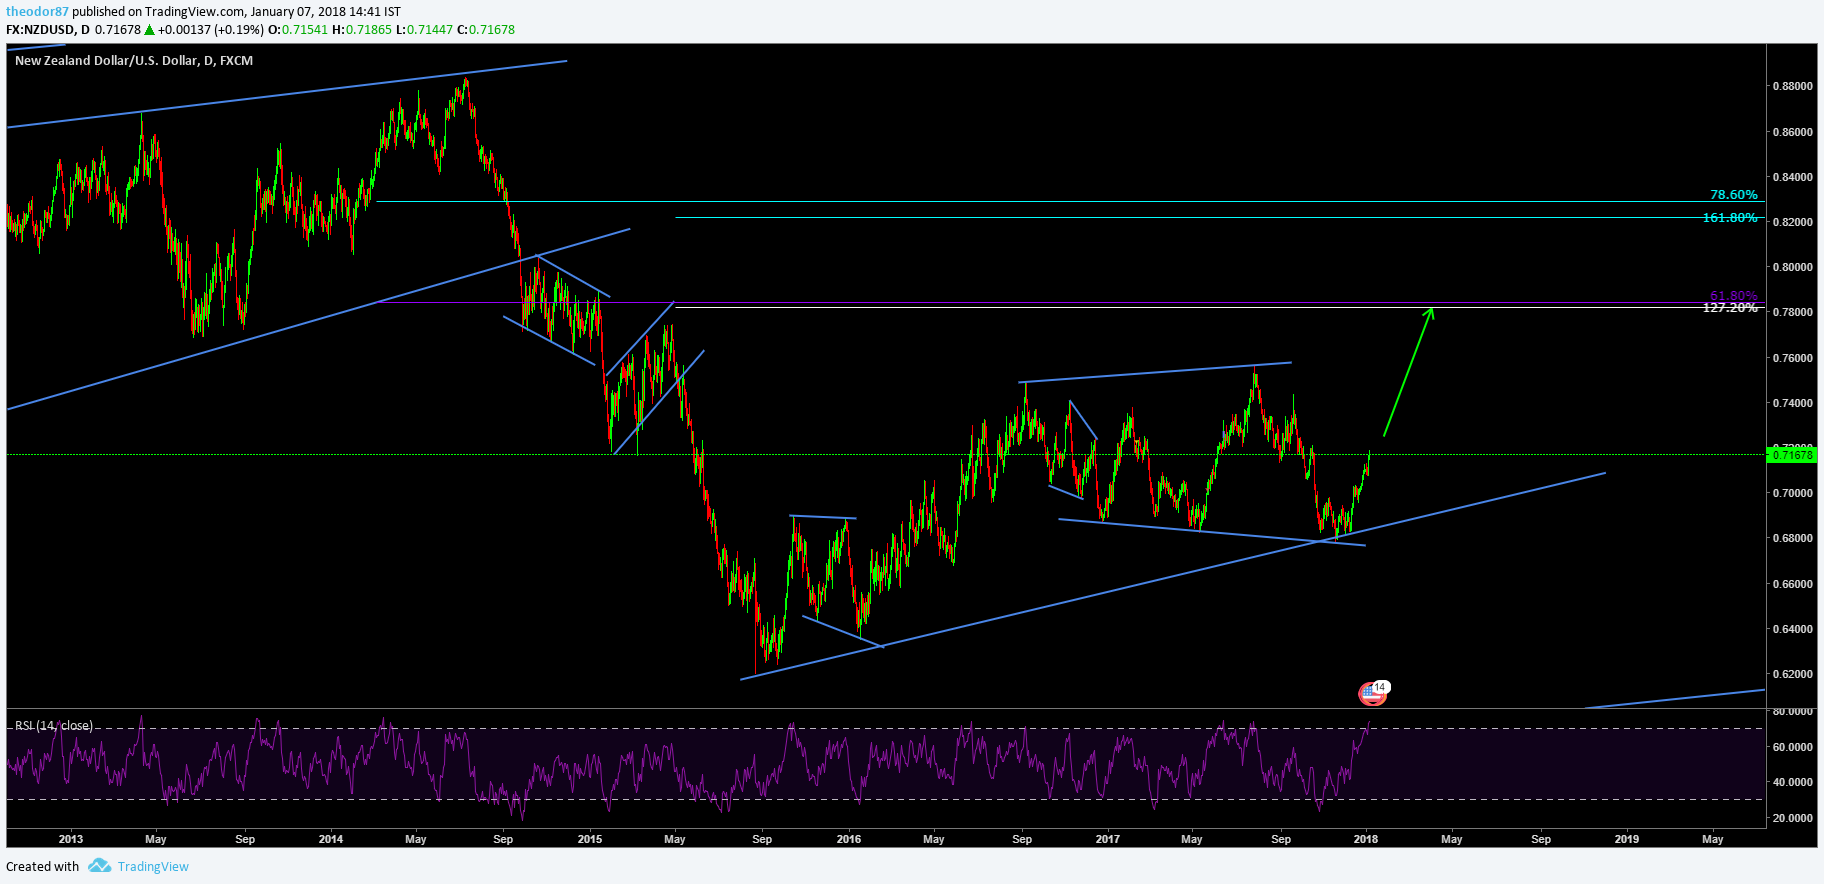This screenshot has width=1824, height=884.
Task: Click the 2019 label on the time axis
Action: (x=1627, y=839)
